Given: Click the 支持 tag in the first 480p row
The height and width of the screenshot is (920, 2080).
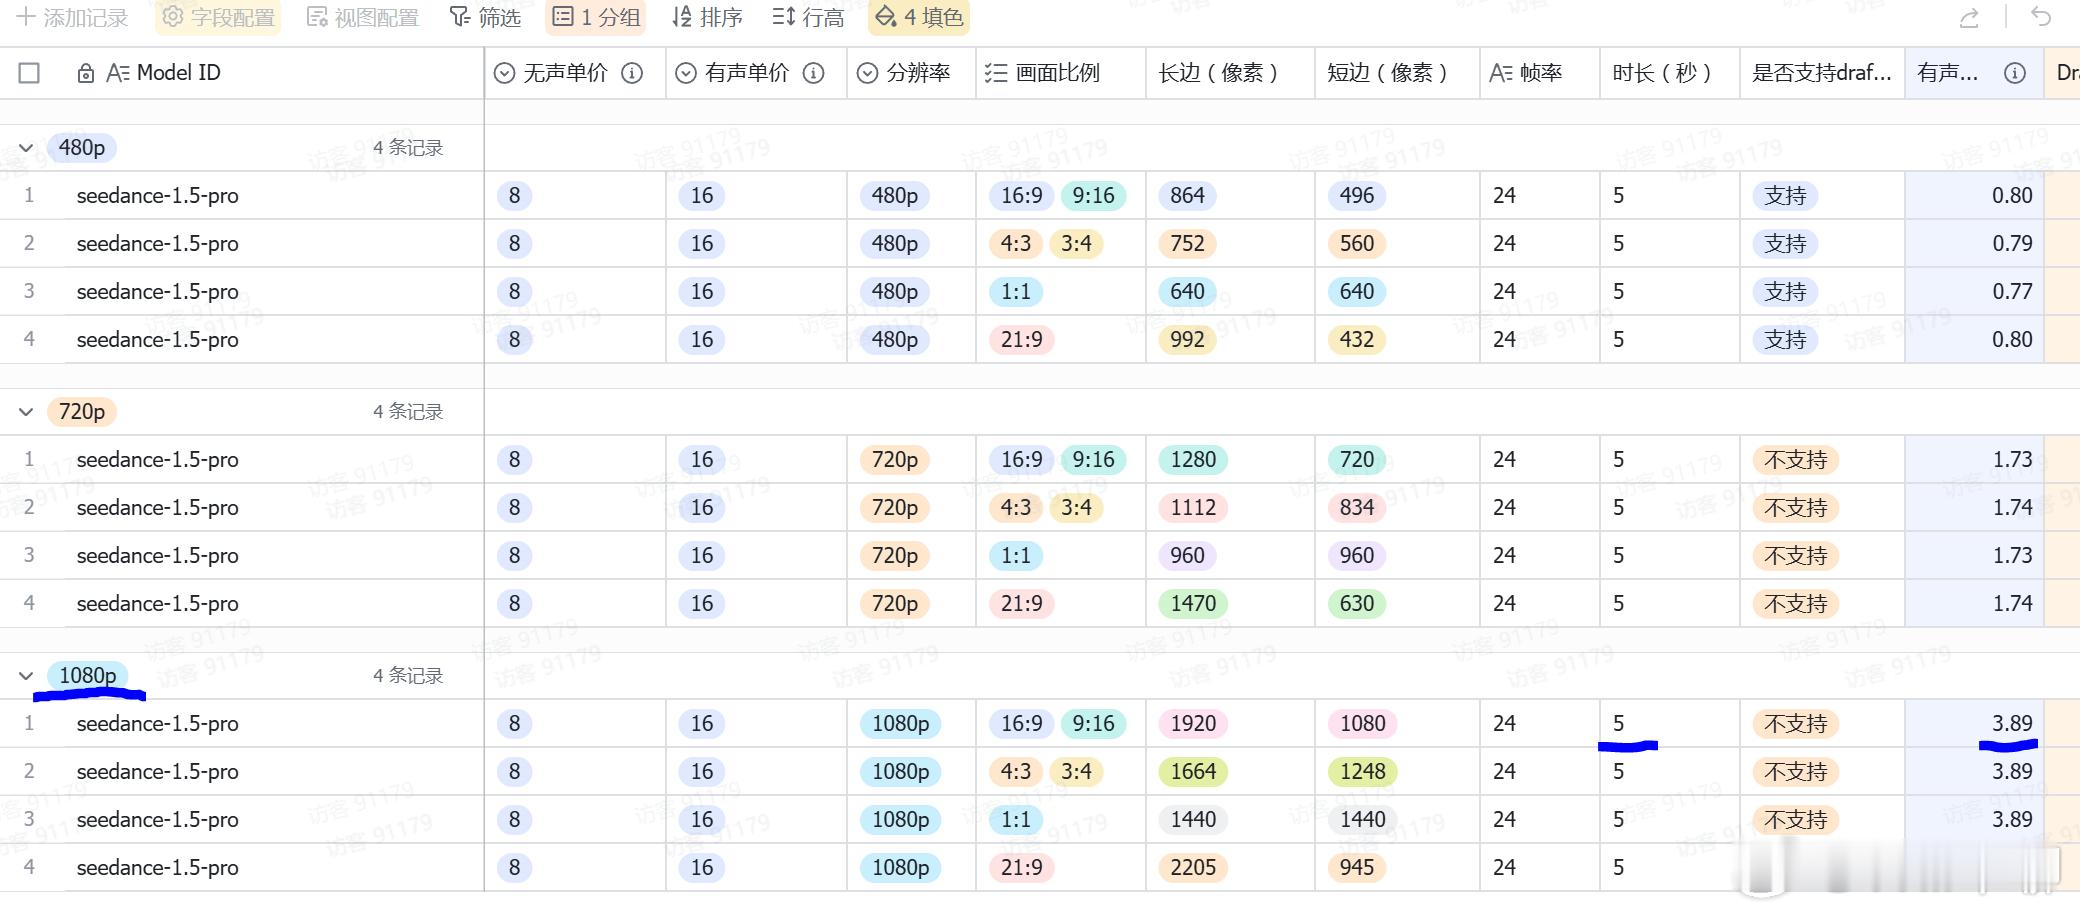Looking at the screenshot, I should (1788, 195).
